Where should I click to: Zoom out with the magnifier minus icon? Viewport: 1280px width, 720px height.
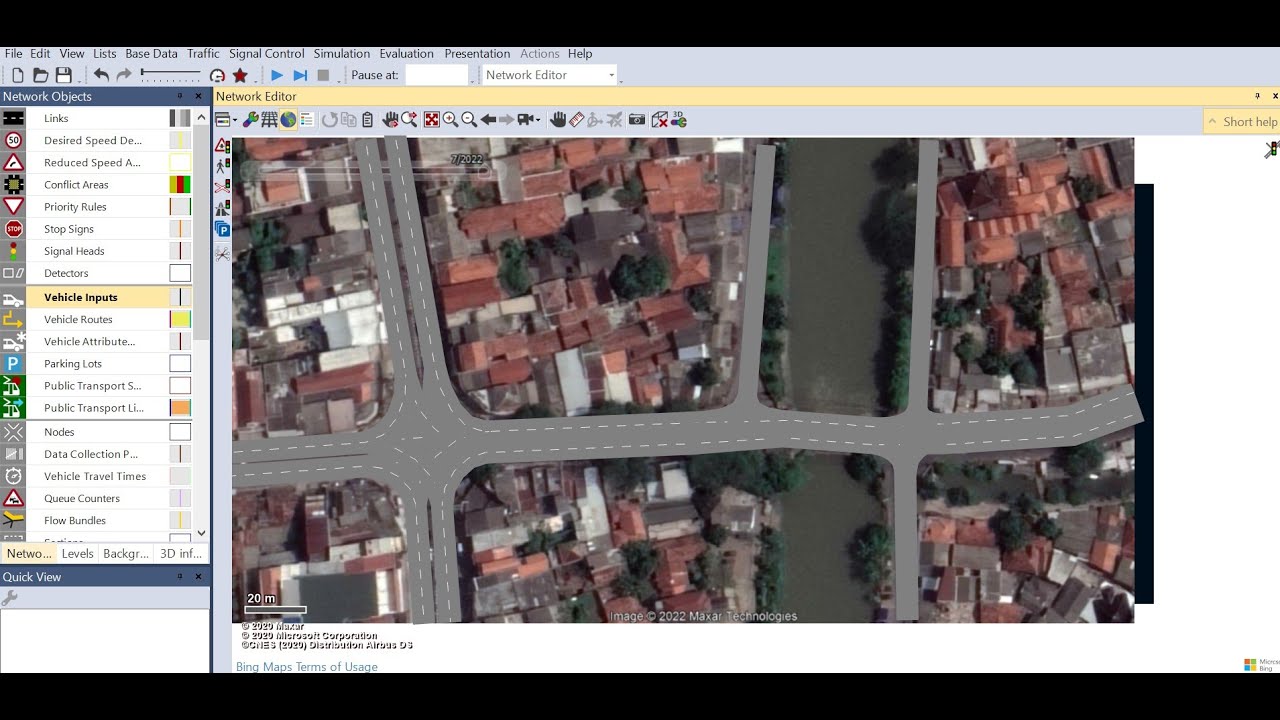click(x=469, y=120)
